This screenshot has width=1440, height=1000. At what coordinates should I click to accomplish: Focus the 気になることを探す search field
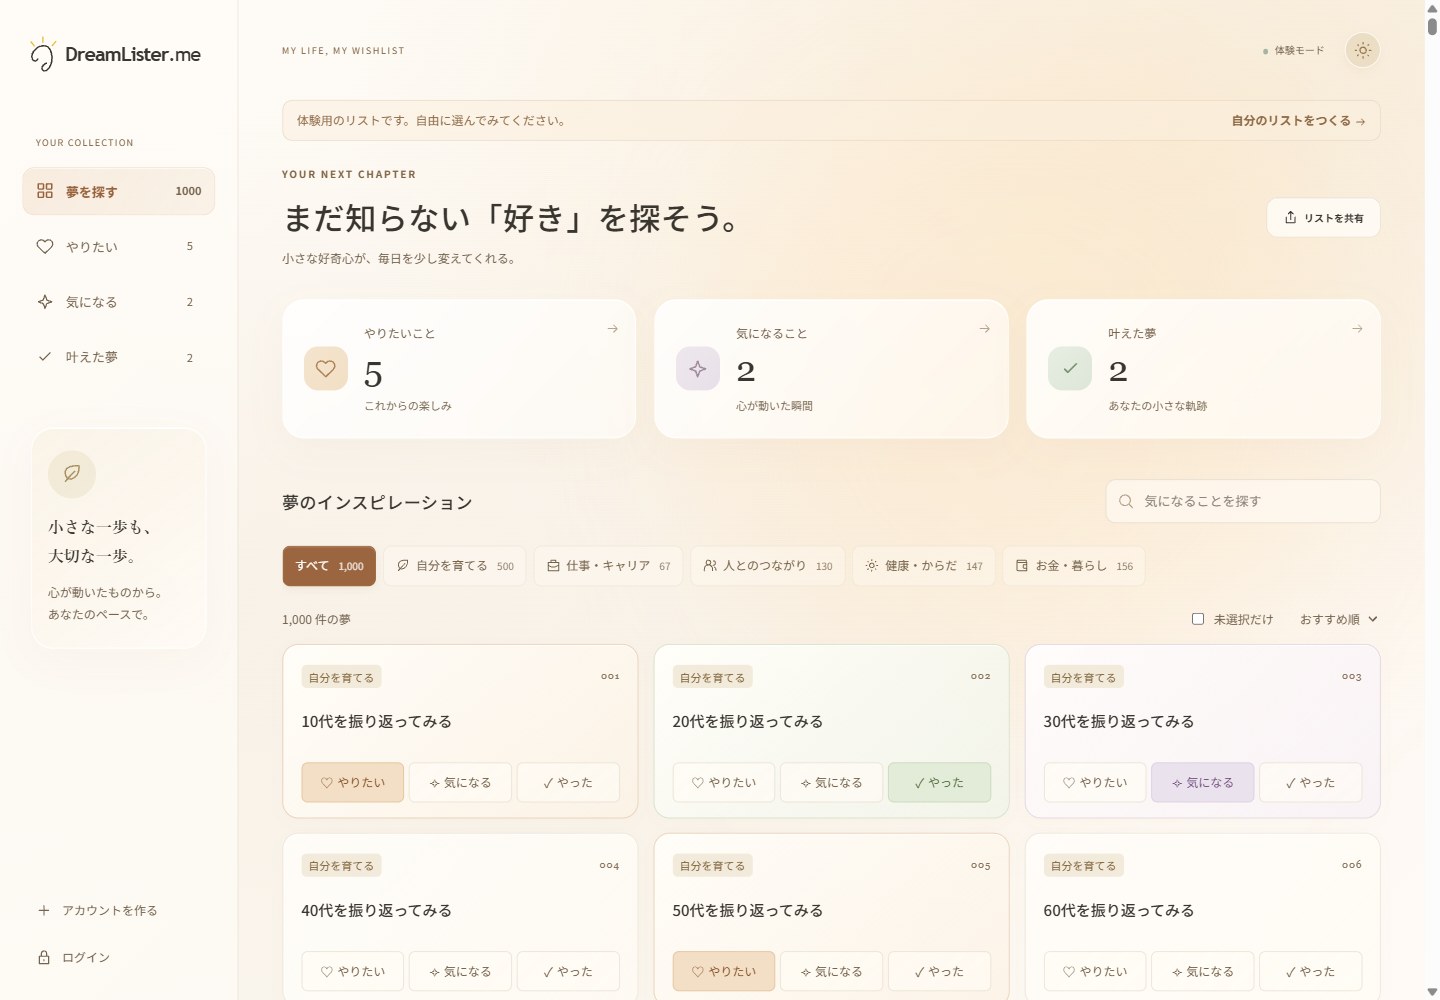click(1243, 501)
